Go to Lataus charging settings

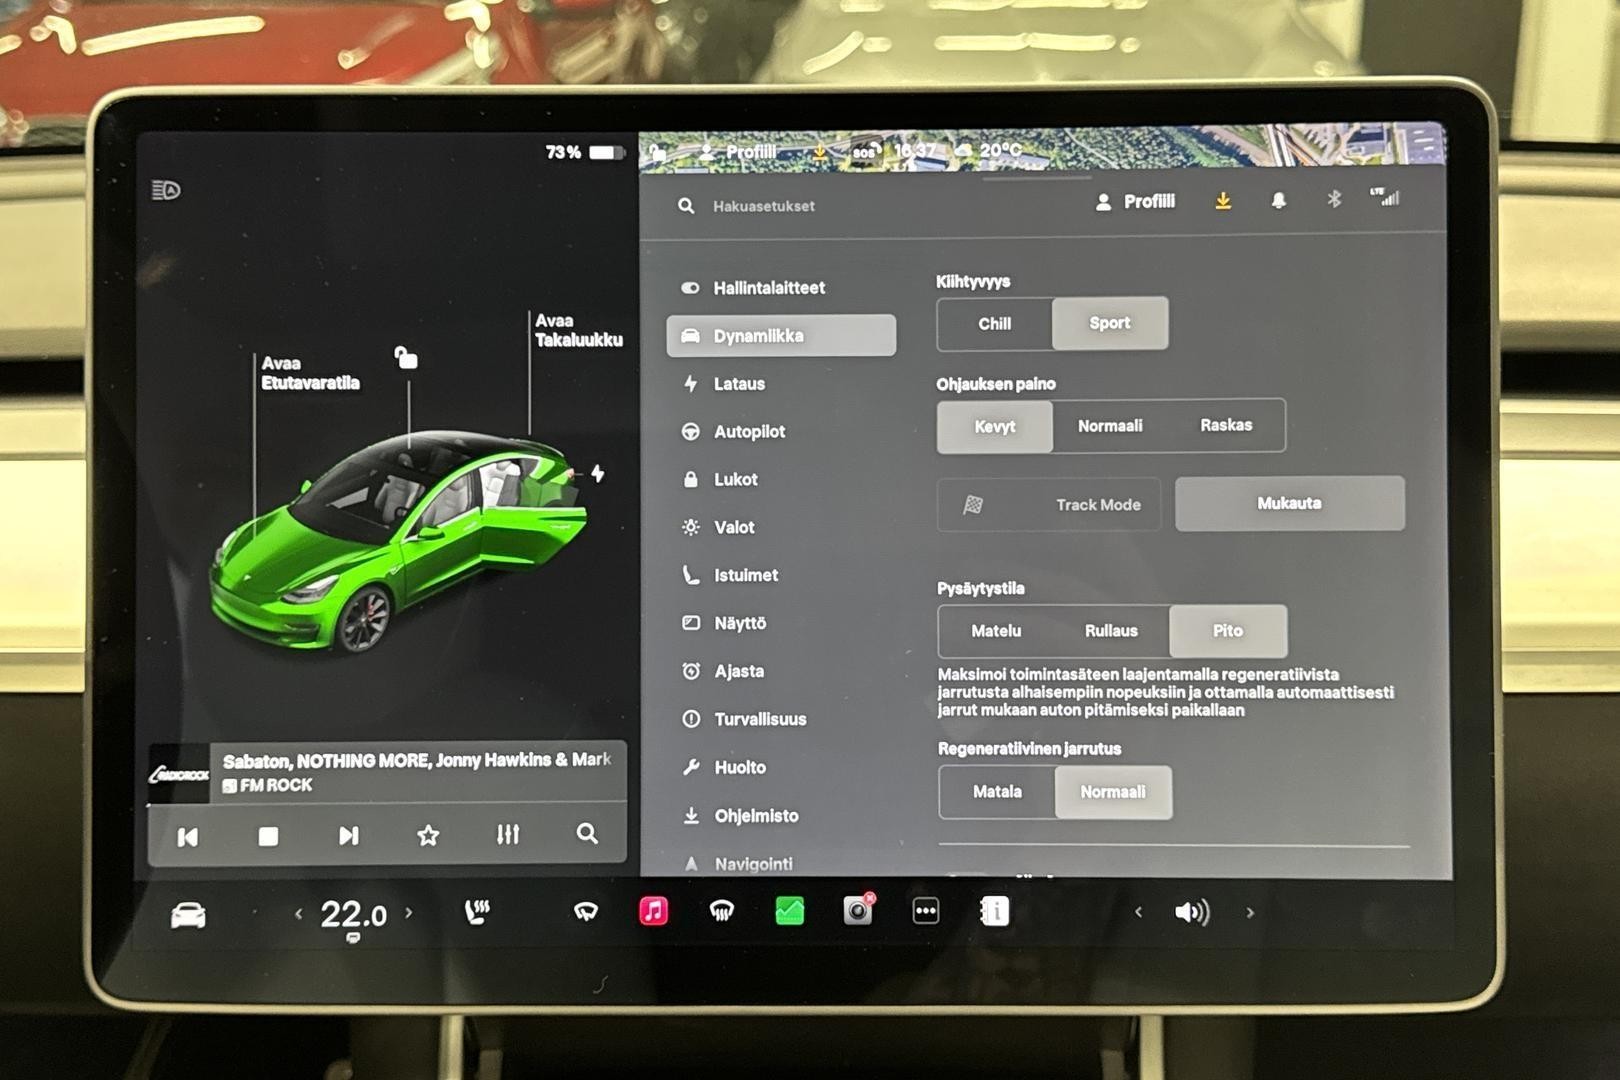point(739,384)
